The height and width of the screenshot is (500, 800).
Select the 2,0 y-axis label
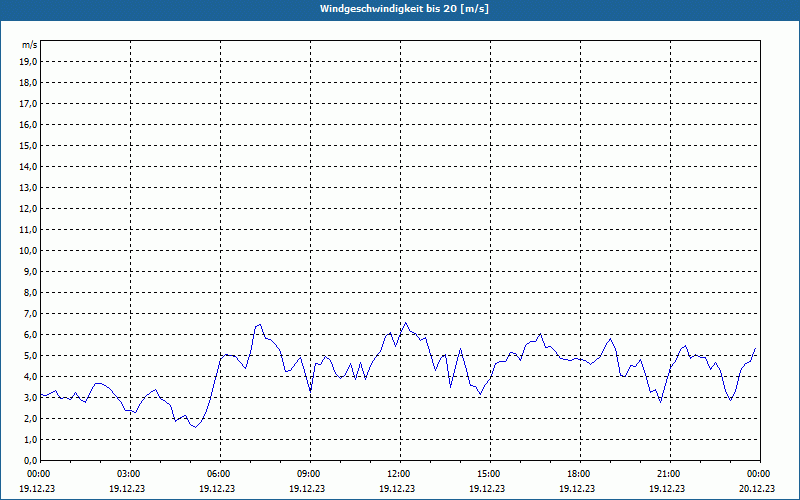tap(30, 419)
